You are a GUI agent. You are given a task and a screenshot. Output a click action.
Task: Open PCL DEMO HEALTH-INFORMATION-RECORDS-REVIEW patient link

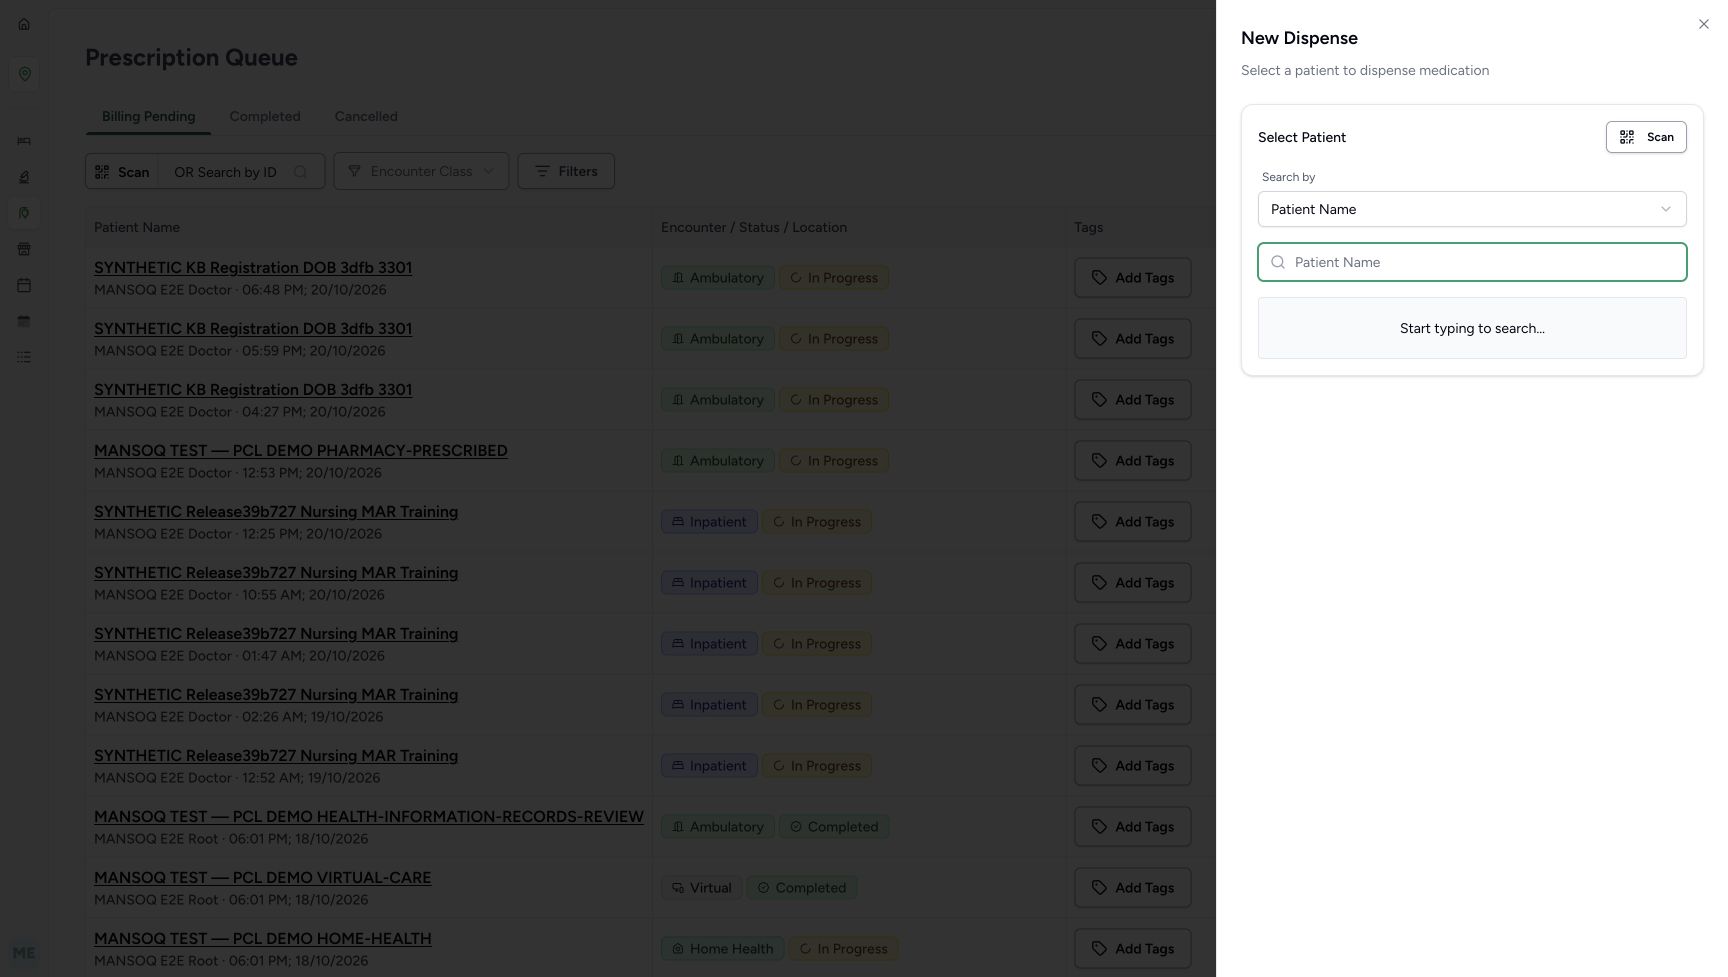(x=369, y=817)
